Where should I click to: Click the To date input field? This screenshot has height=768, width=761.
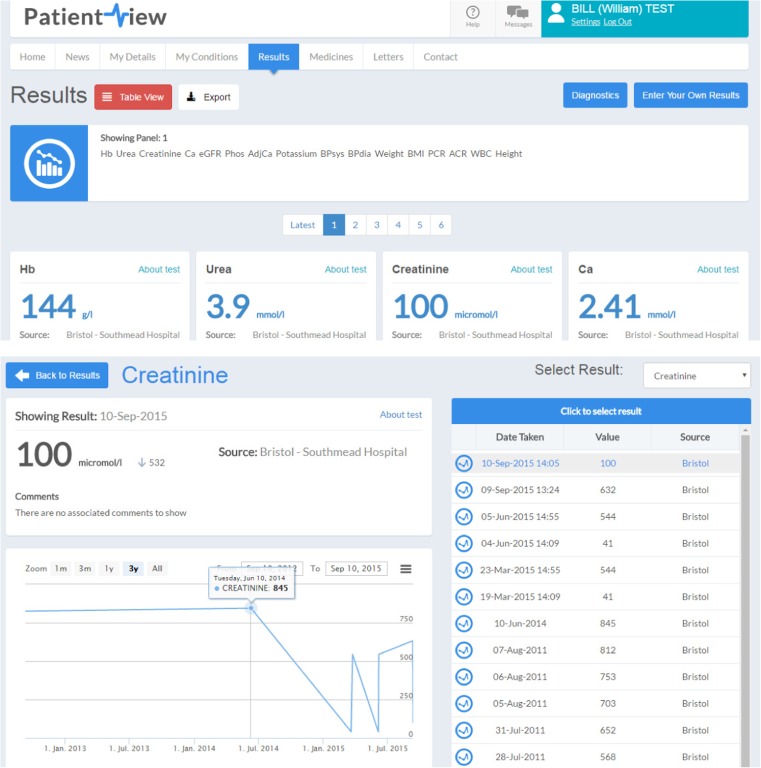pyautogui.click(x=356, y=569)
